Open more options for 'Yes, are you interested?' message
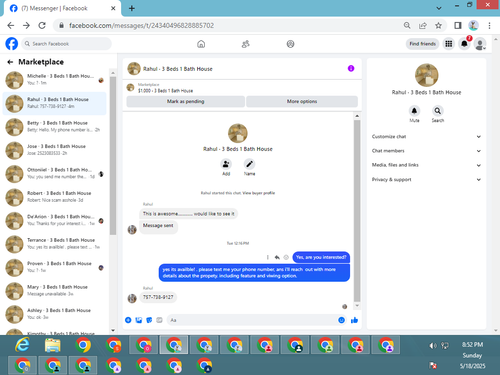This screenshot has height=375, width=500. pos(267,257)
